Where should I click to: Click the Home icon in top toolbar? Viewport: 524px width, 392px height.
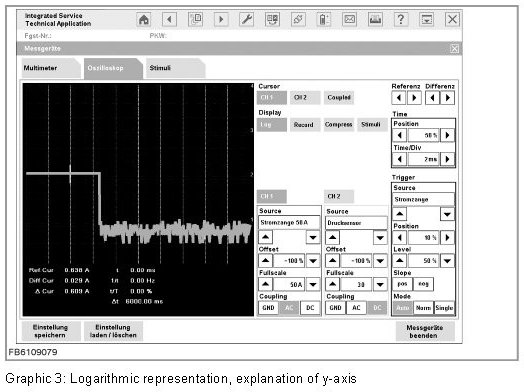(144, 19)
